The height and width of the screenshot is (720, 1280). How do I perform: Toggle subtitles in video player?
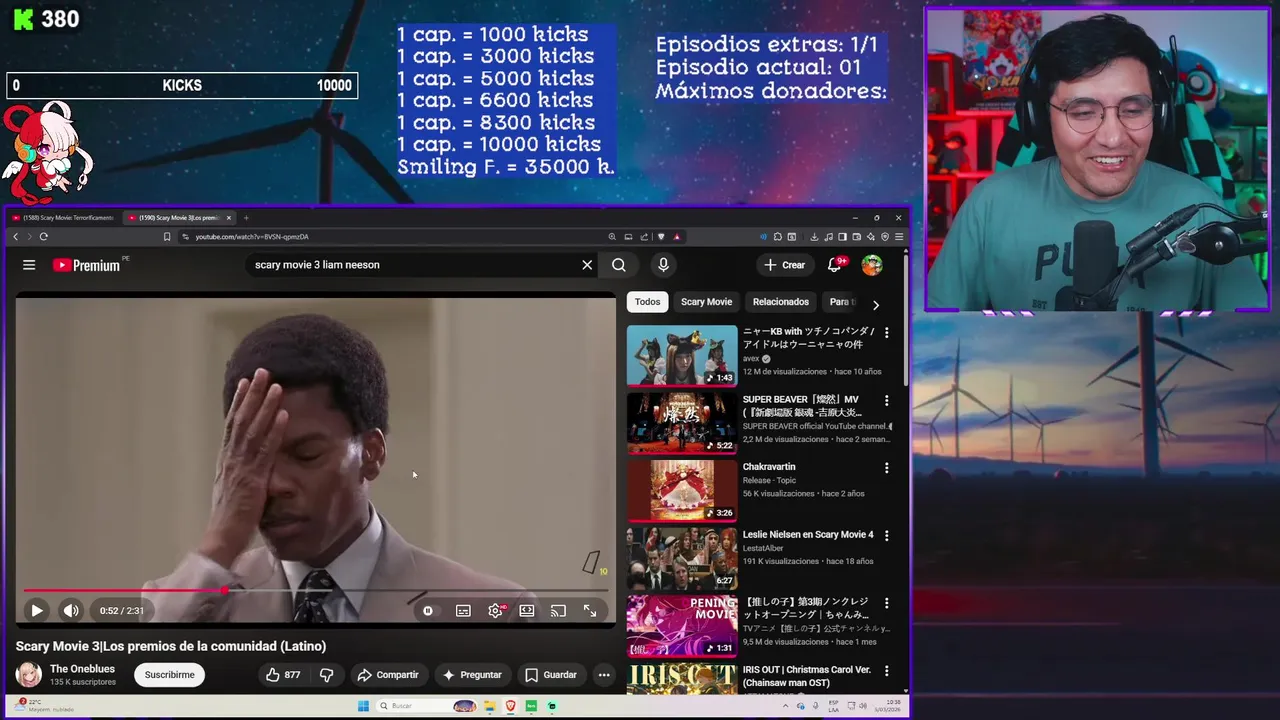(463, 610)
